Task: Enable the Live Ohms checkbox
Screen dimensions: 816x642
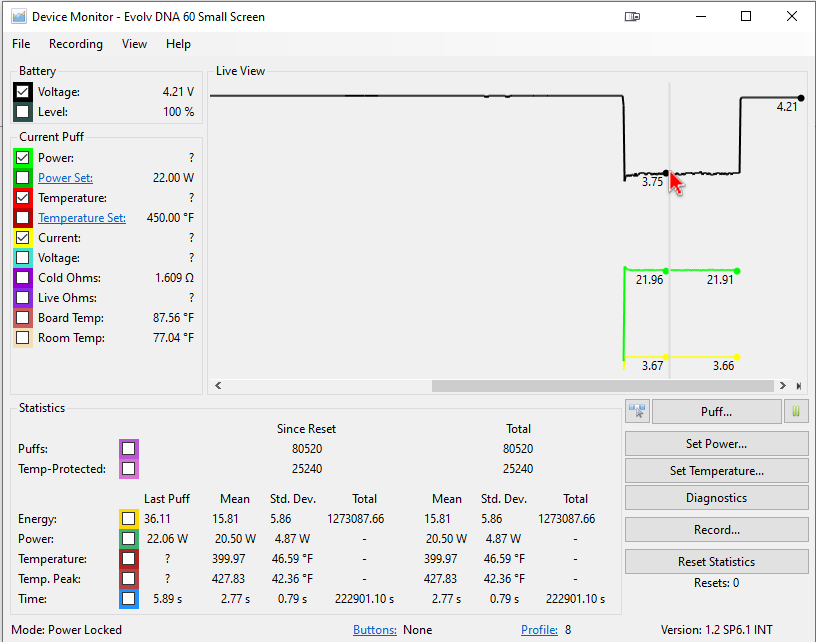Action: (23, 298)
